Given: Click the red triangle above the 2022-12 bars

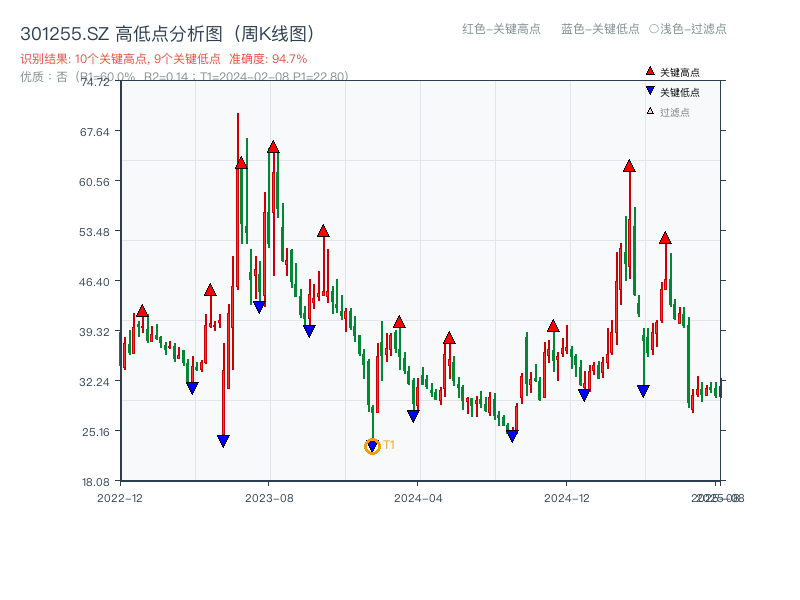Looking at the screenshot, I should point(144,311).
